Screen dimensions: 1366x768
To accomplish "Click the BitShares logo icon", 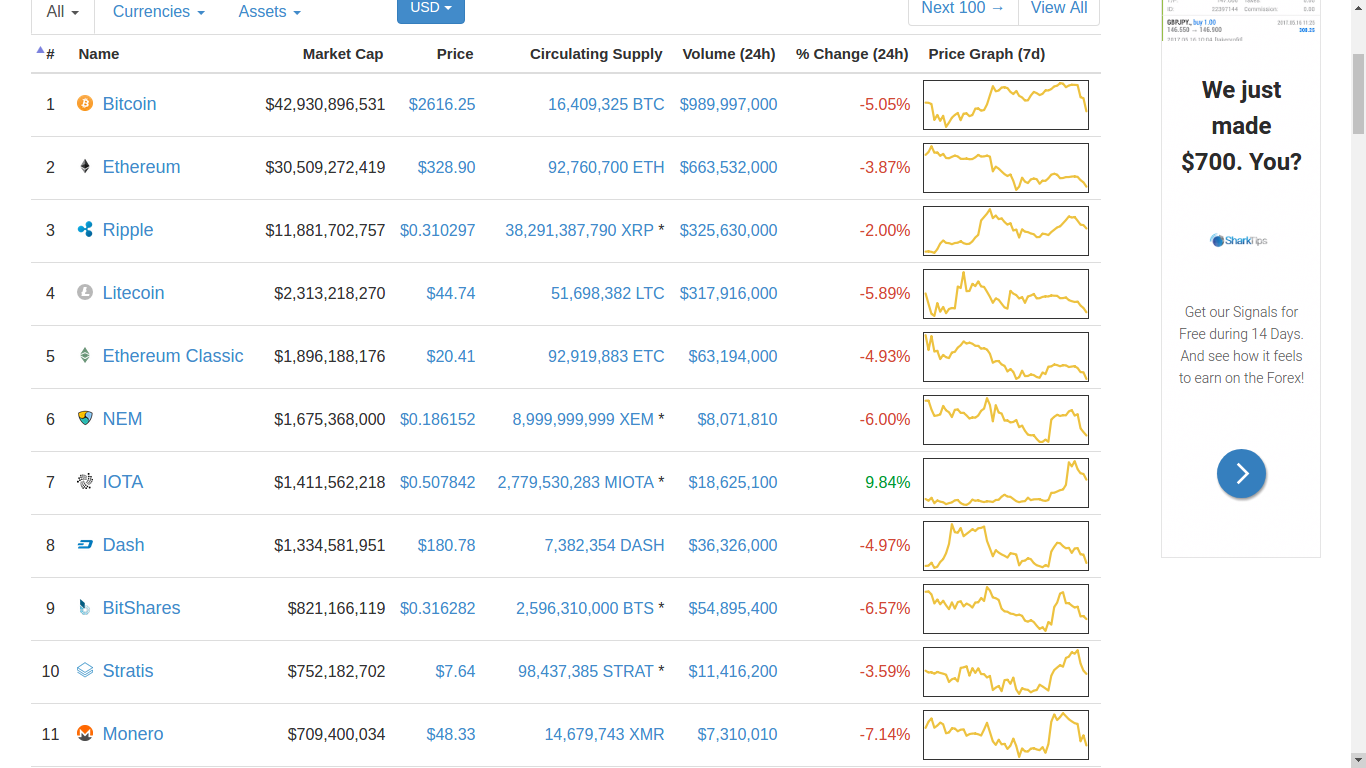I will tap(85, 607).
